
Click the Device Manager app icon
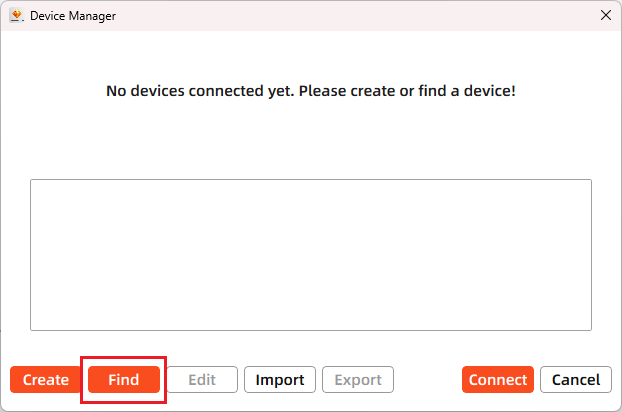pyautogui.click(x=16, y=15)
